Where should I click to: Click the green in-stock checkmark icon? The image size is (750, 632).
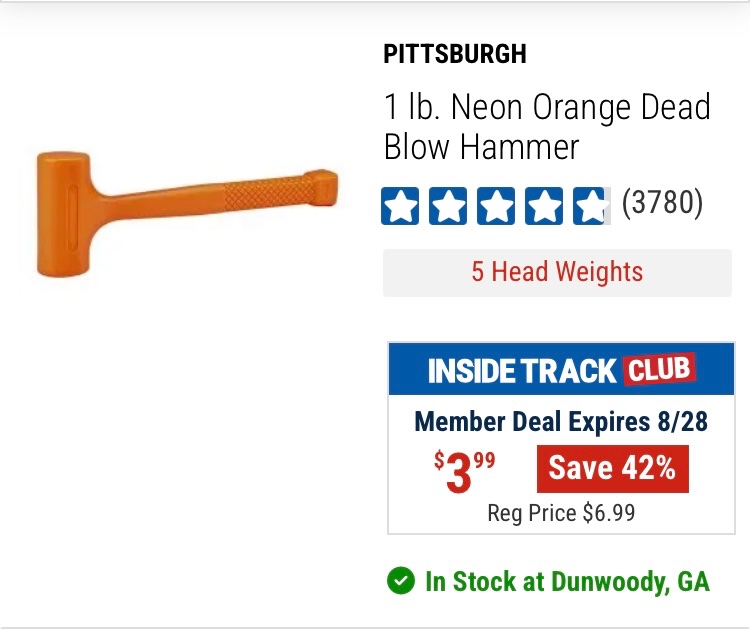[x=401, y=581]
